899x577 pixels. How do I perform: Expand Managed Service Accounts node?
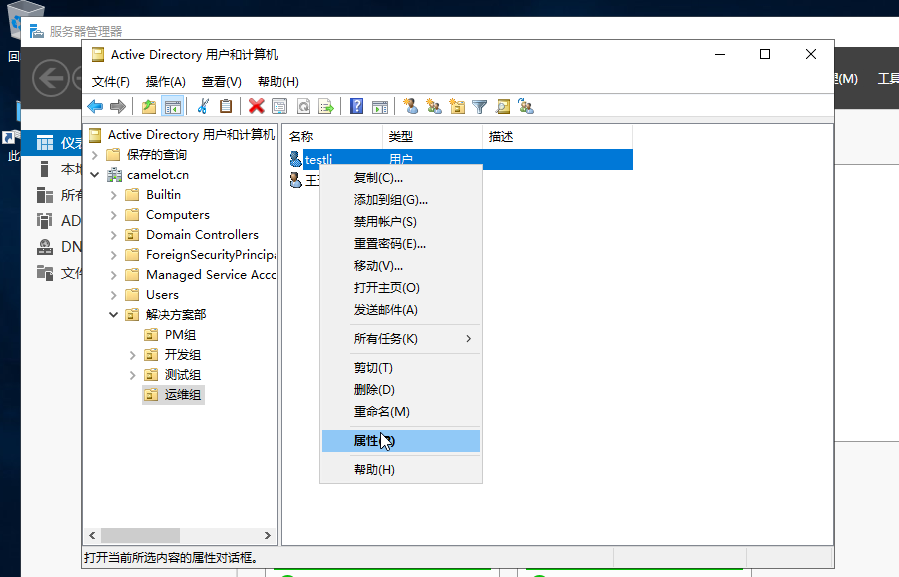114,275
